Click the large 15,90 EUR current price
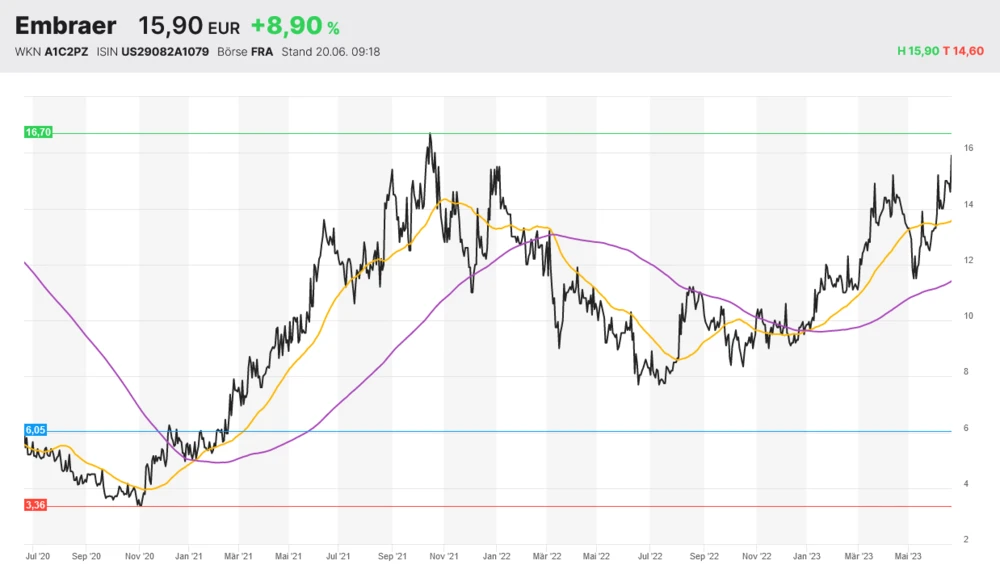This screenshot has height=569, width=1000. [x=189, y=26]
